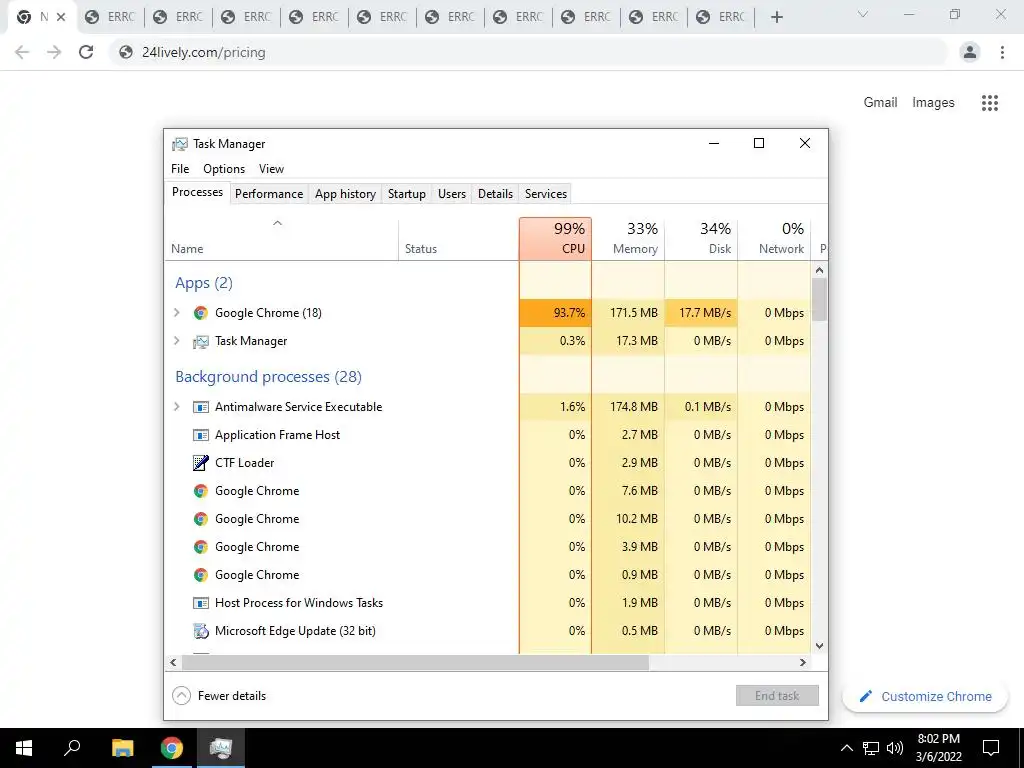Open the View menu in Task Manager
This screenshot has height=768, width=1024.
point(272,168)
